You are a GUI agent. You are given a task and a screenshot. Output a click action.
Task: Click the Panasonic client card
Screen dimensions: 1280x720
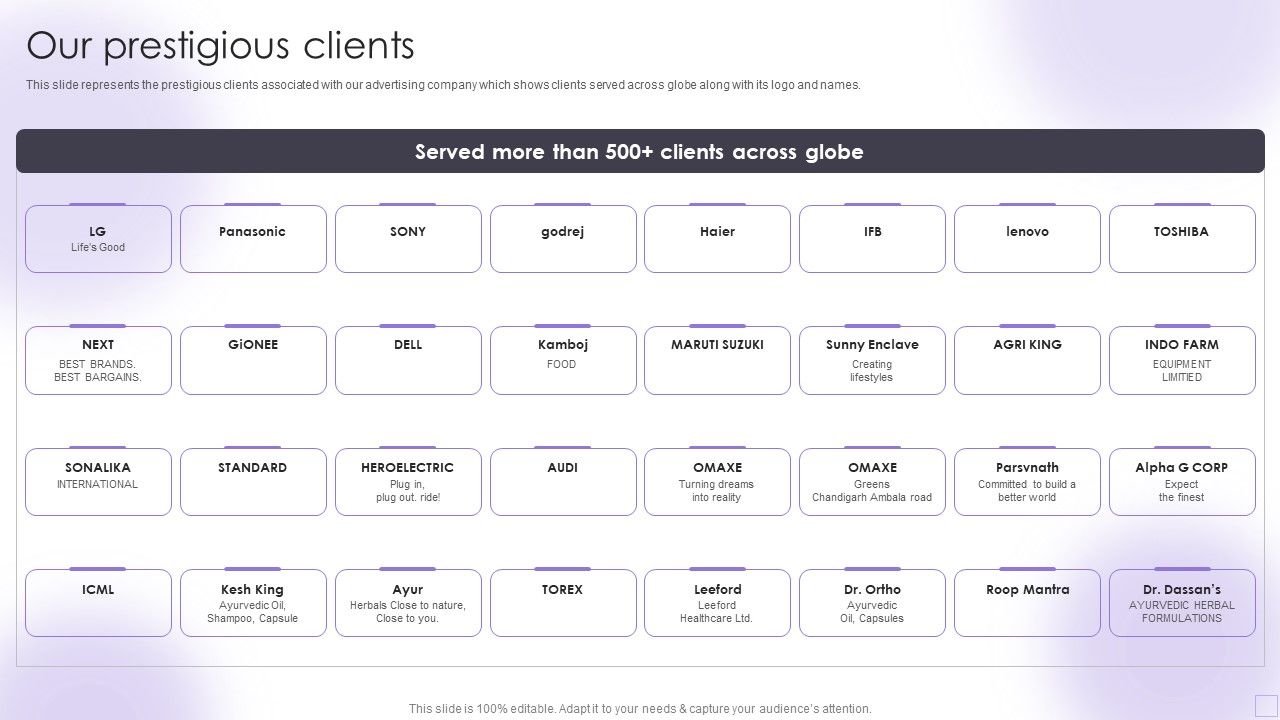[x=253, y=239]
